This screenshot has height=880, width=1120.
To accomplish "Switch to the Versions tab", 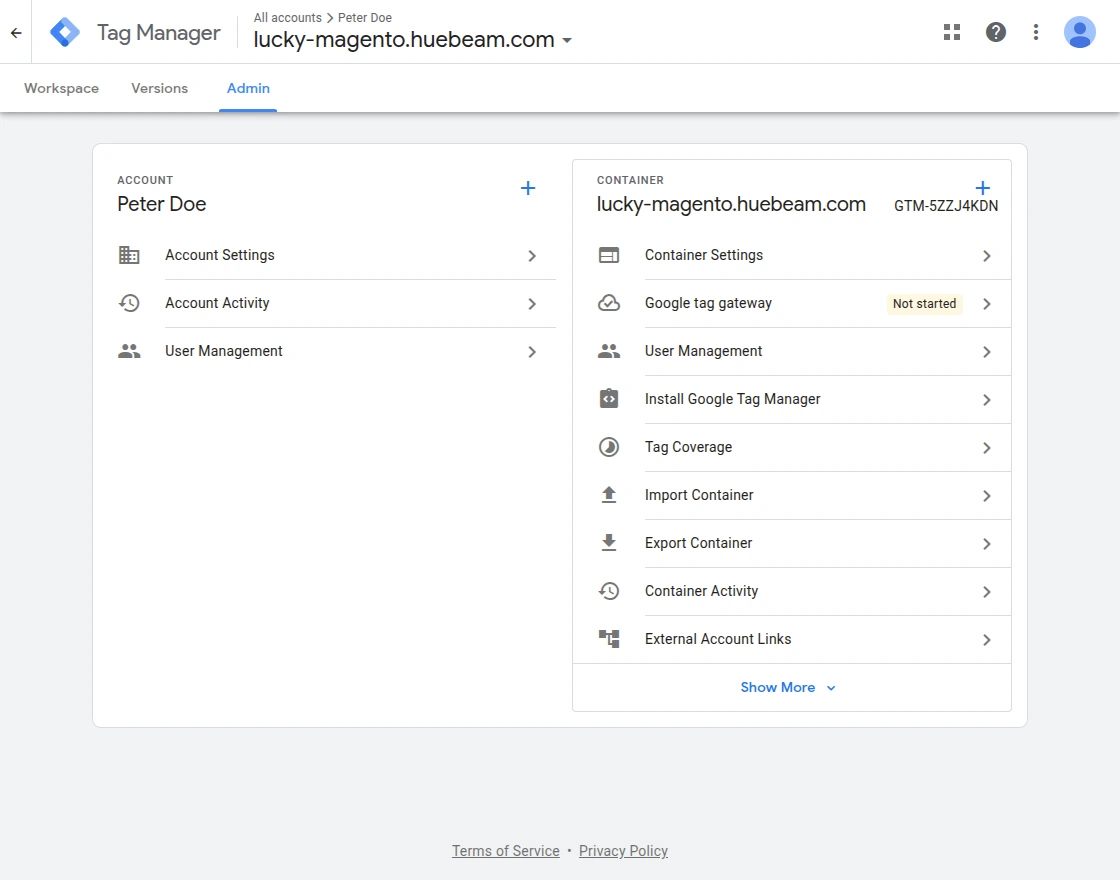I will 159,88.
